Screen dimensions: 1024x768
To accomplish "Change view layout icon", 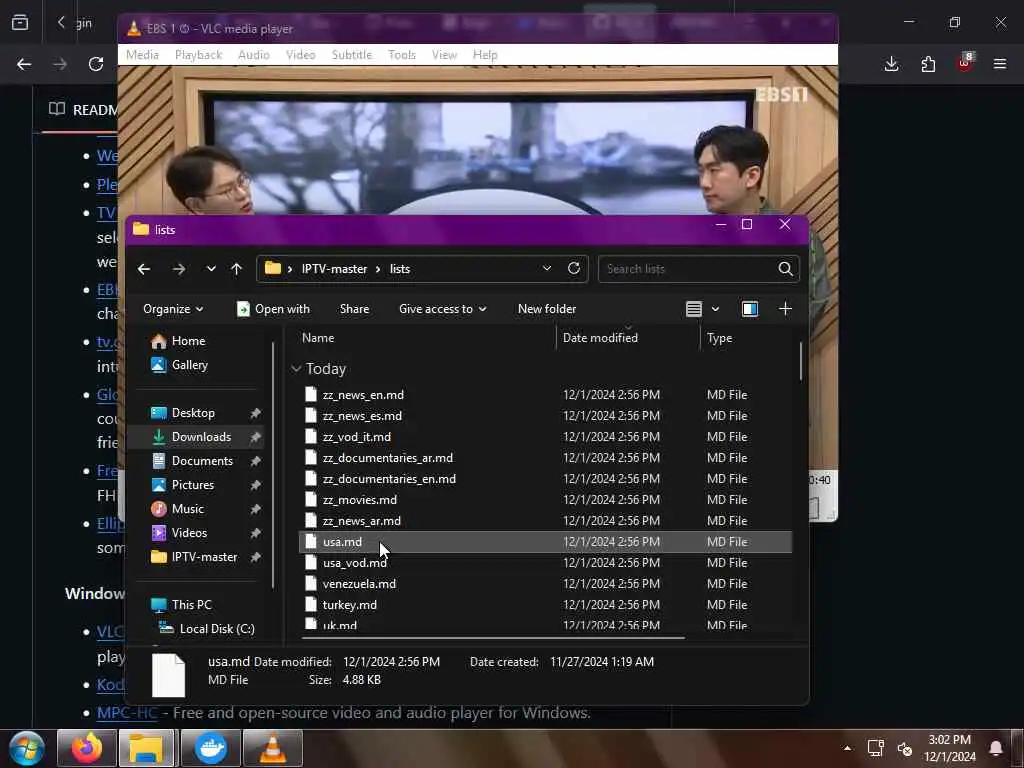I will [x=694, y=309].
